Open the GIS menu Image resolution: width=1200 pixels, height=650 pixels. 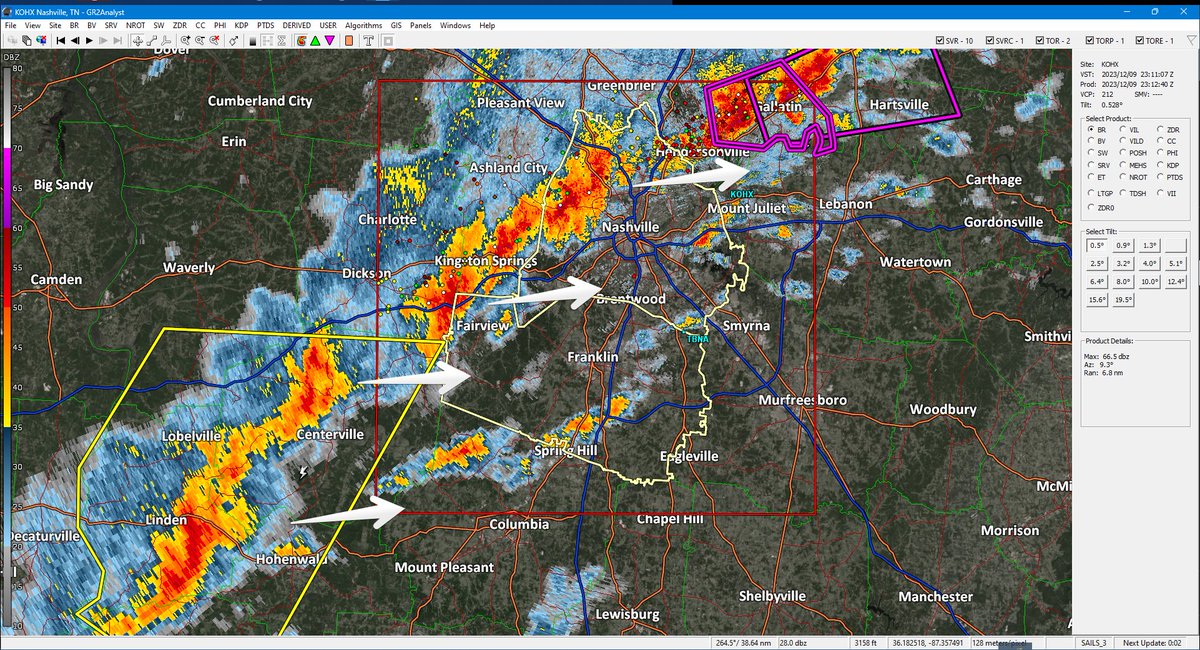click(x=394, y=25)
